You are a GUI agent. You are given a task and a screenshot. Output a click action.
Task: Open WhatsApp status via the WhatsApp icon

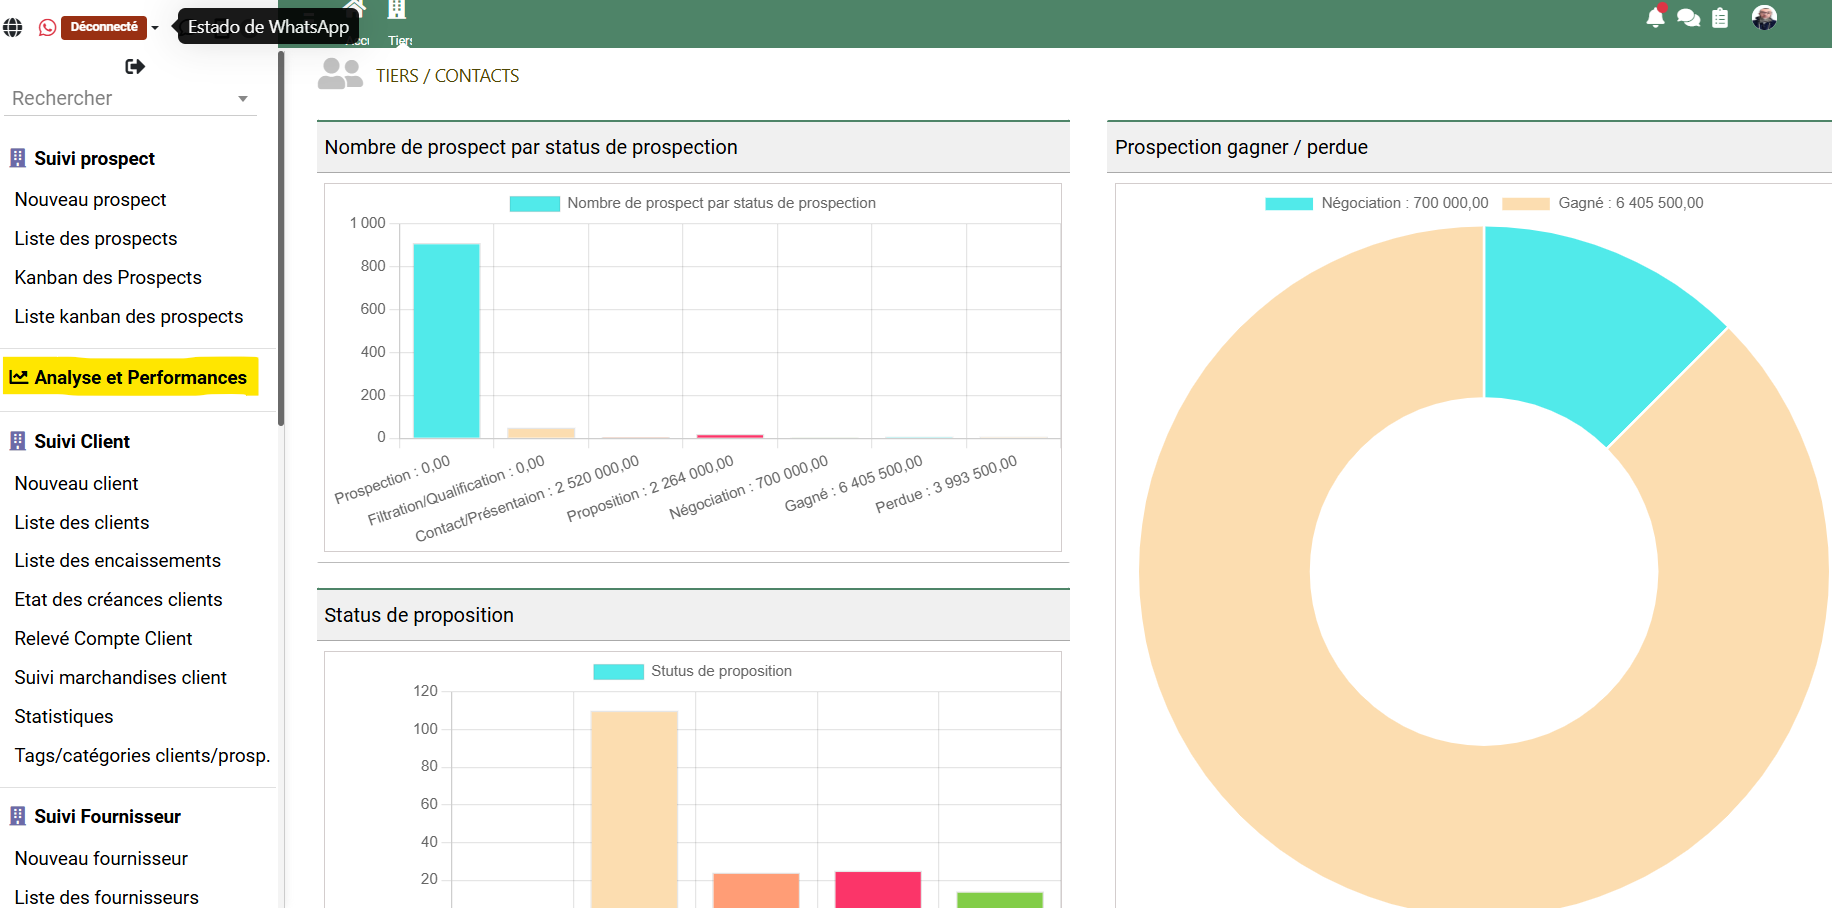point(47,27)
